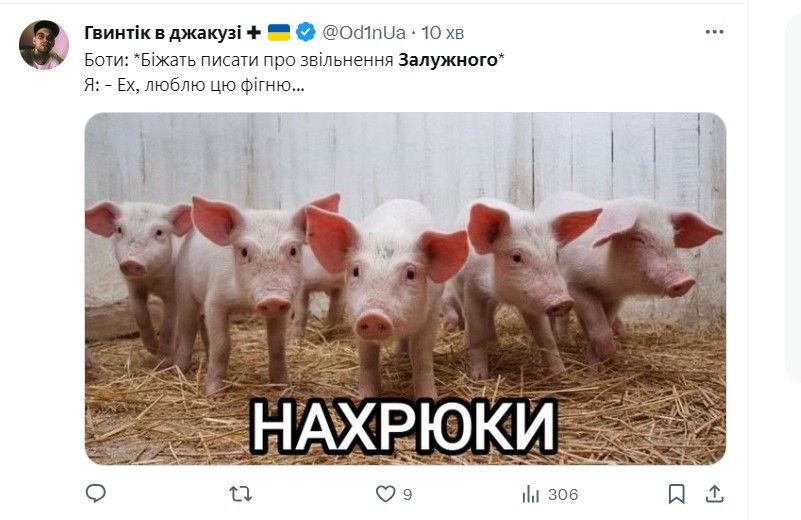
Task: Click the repost arrows icon
Action: tap(240, 494)
